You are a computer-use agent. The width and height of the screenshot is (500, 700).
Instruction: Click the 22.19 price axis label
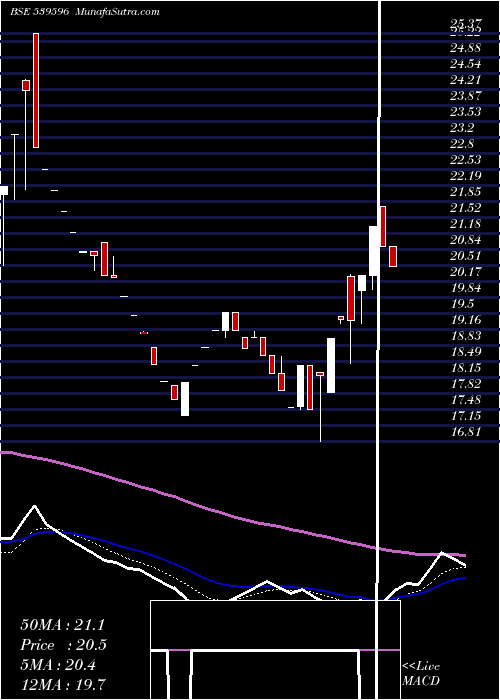466,176
